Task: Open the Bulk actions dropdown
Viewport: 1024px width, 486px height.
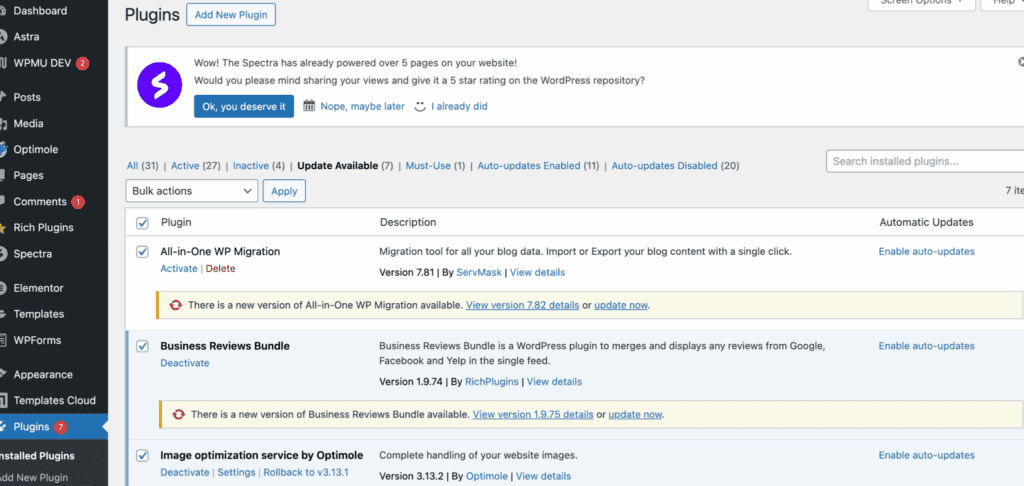Action: pyautogui.click(x=192, y=191)
